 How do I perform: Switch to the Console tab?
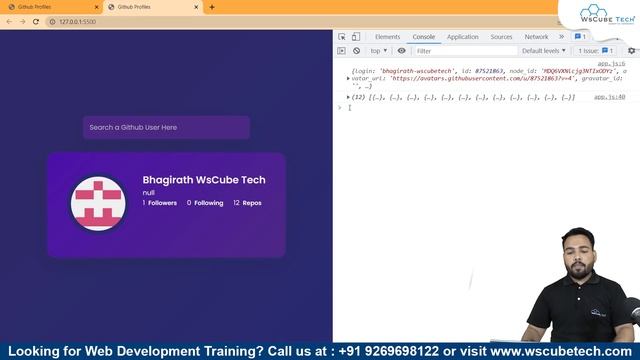[423, 37]
